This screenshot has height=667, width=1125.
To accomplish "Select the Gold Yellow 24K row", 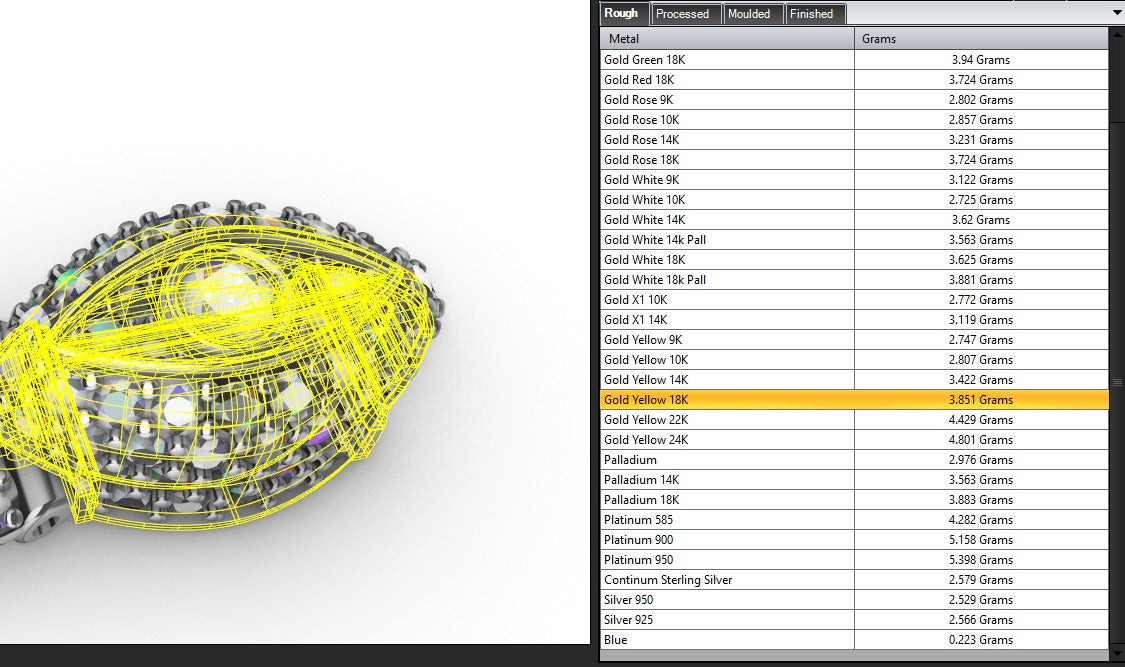I will [854, 440].
